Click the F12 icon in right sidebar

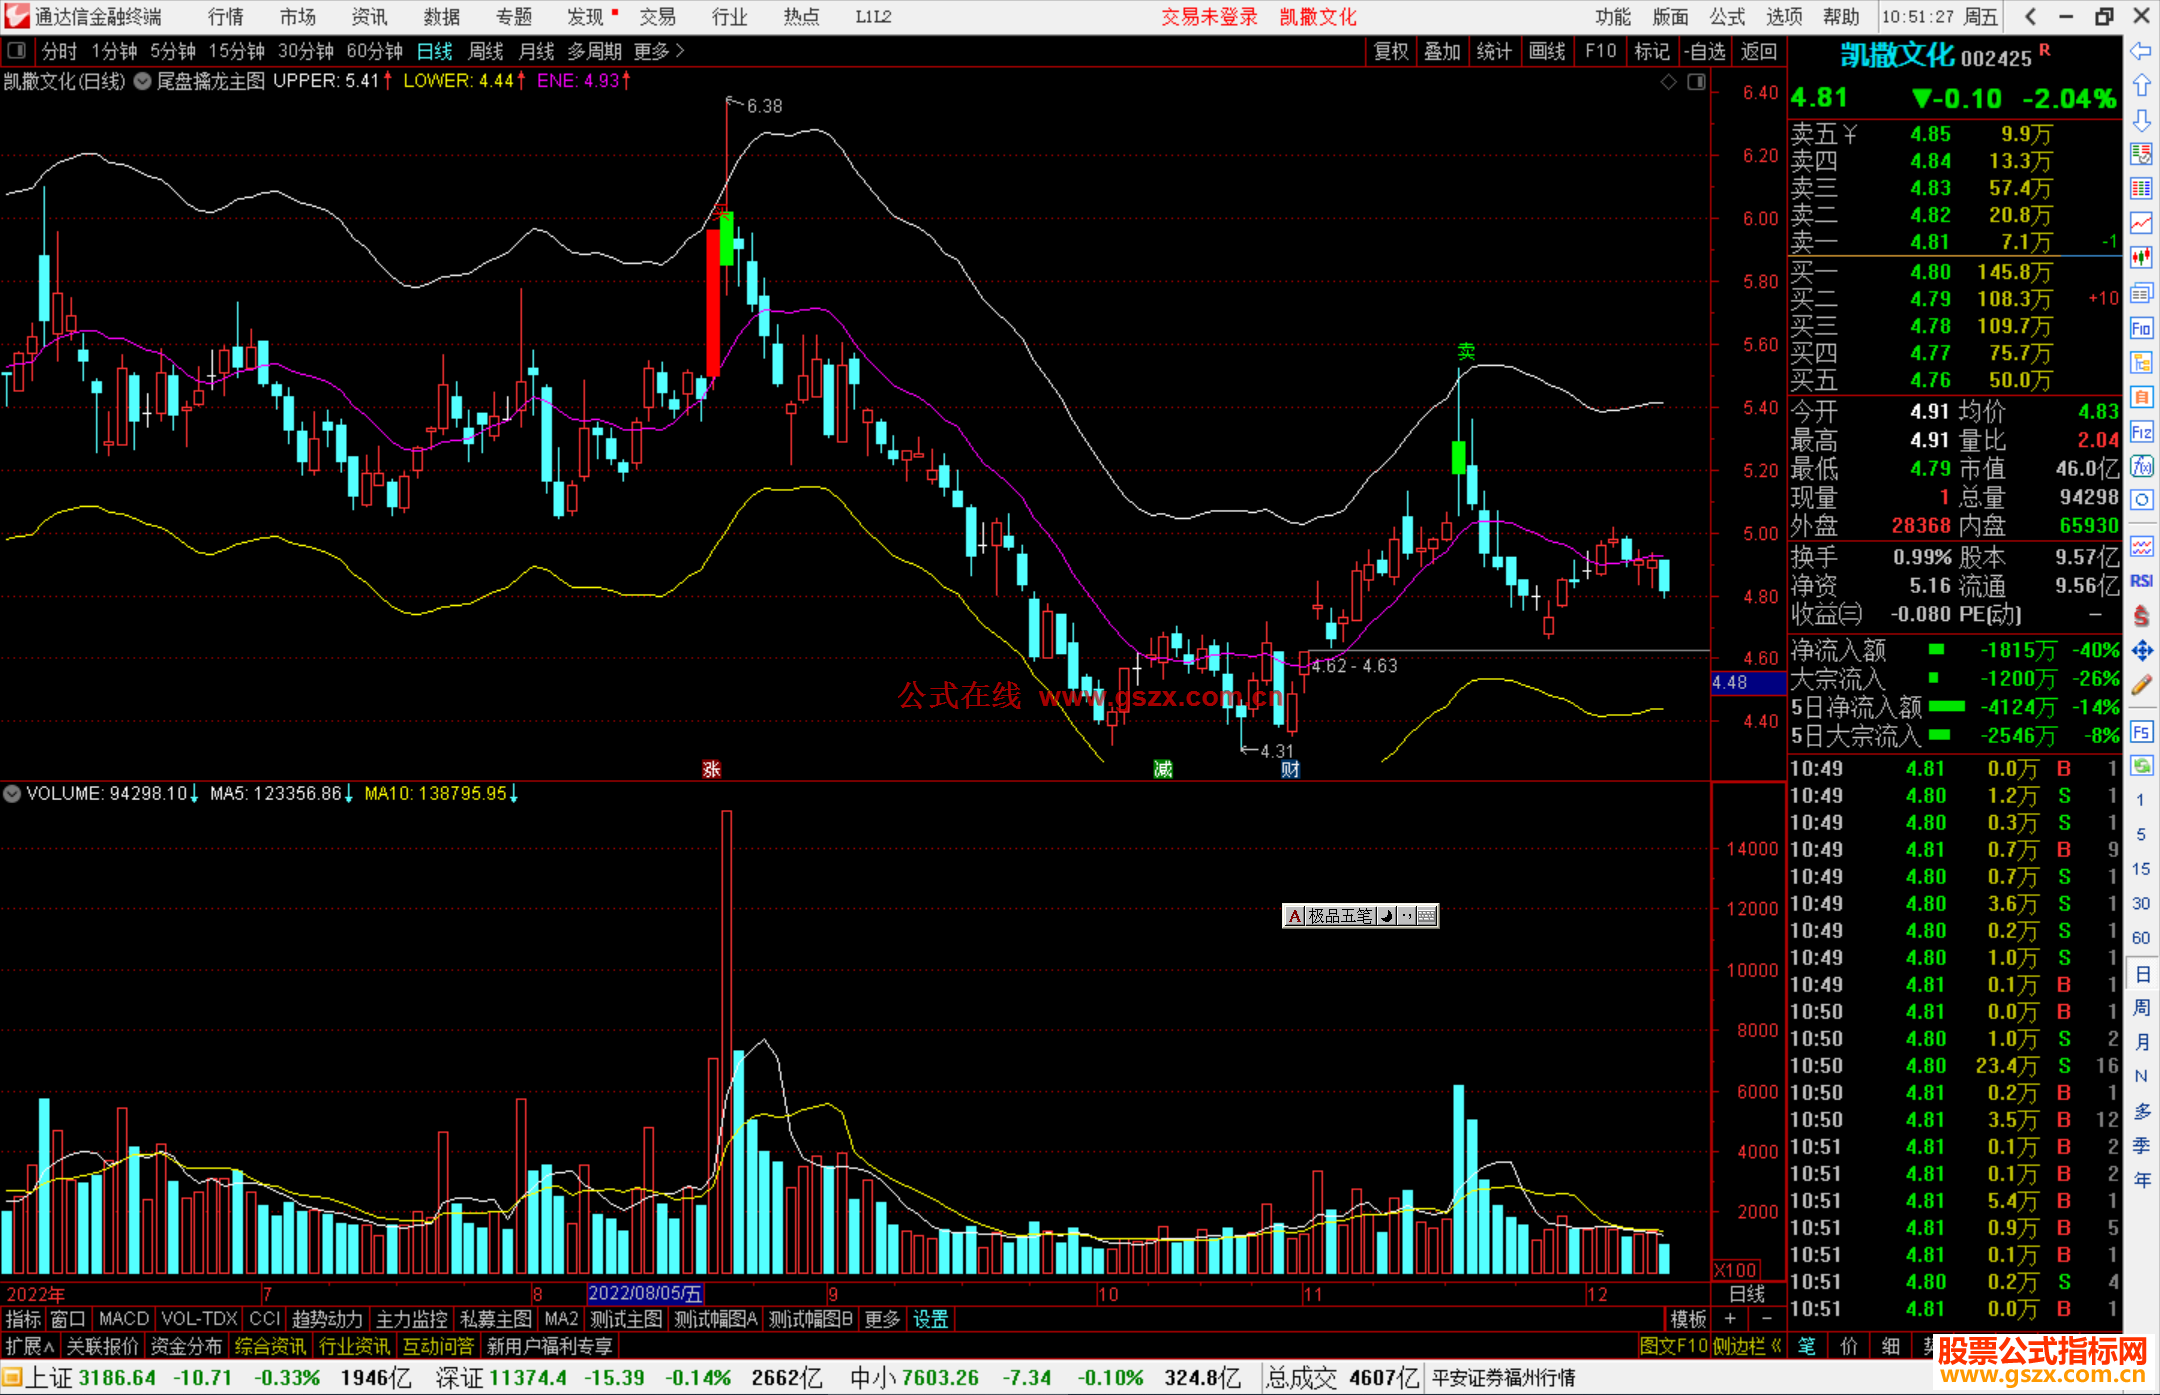coord(2141,432)
